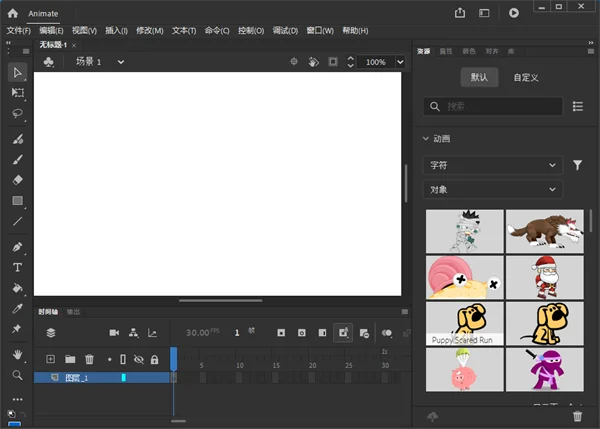The height and width of the screenshot is (429, 600).
Task: Click the center stage icon
Action: [294, 61]
